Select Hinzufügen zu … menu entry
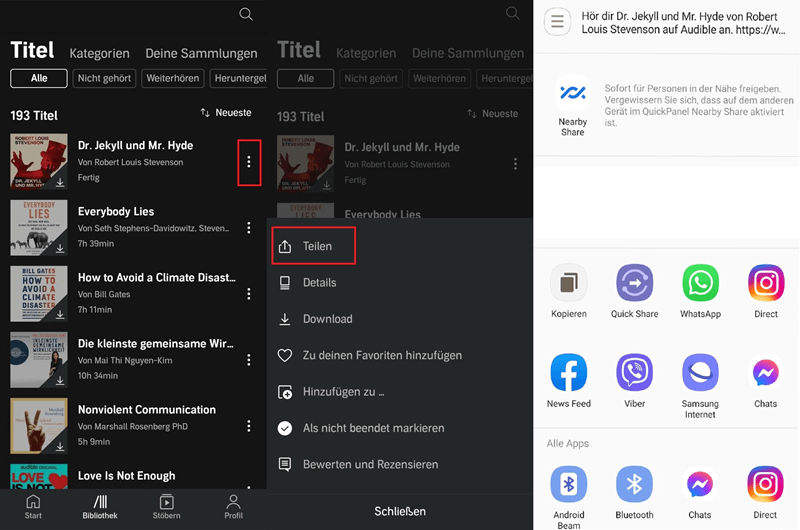Image resolution: width=800 pixels, height=530 pixels. pos(400,392)
